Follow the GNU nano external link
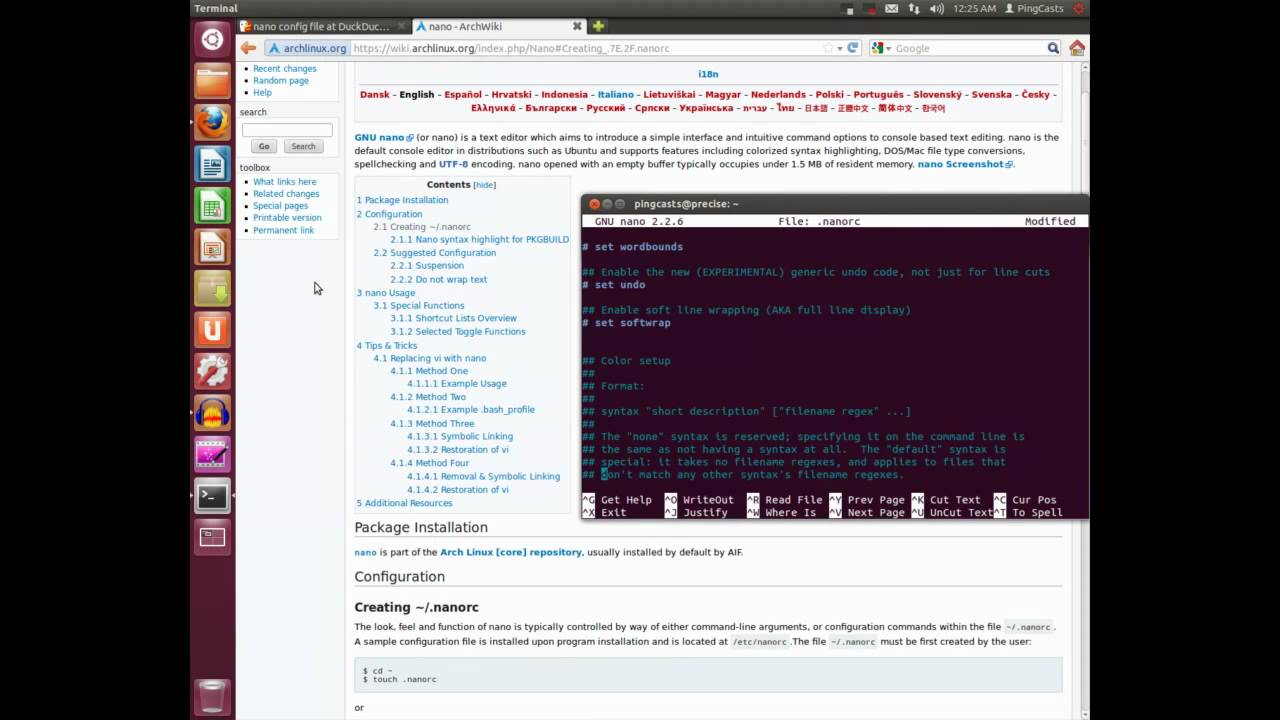The image size is (1280, 720). coord(384,138)
